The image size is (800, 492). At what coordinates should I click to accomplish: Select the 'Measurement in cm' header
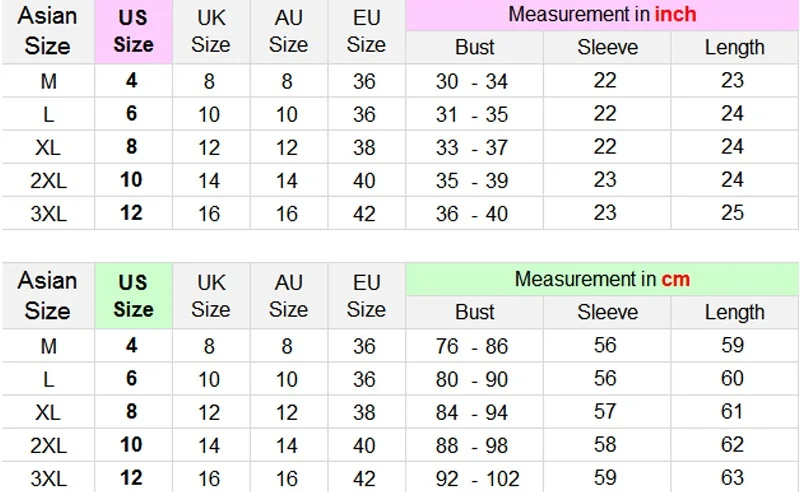602,279
